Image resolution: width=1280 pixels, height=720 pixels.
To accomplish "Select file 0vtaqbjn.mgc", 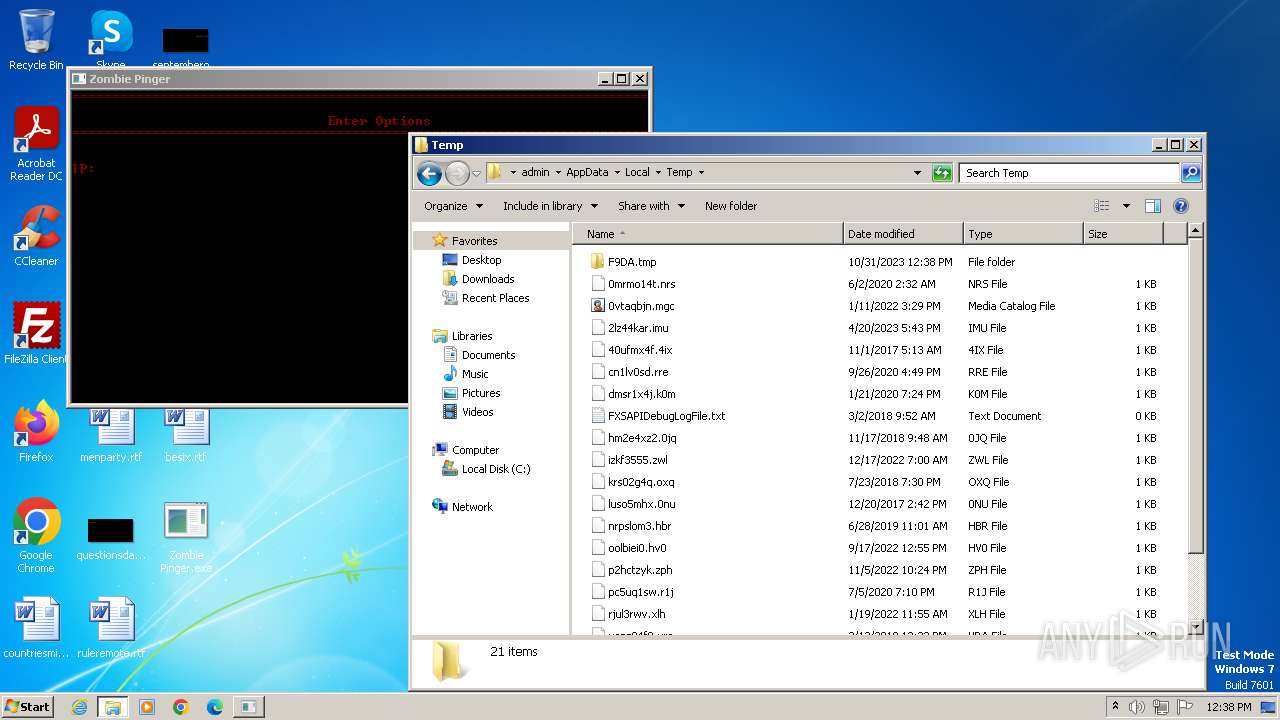I will (x=641, y=306).
